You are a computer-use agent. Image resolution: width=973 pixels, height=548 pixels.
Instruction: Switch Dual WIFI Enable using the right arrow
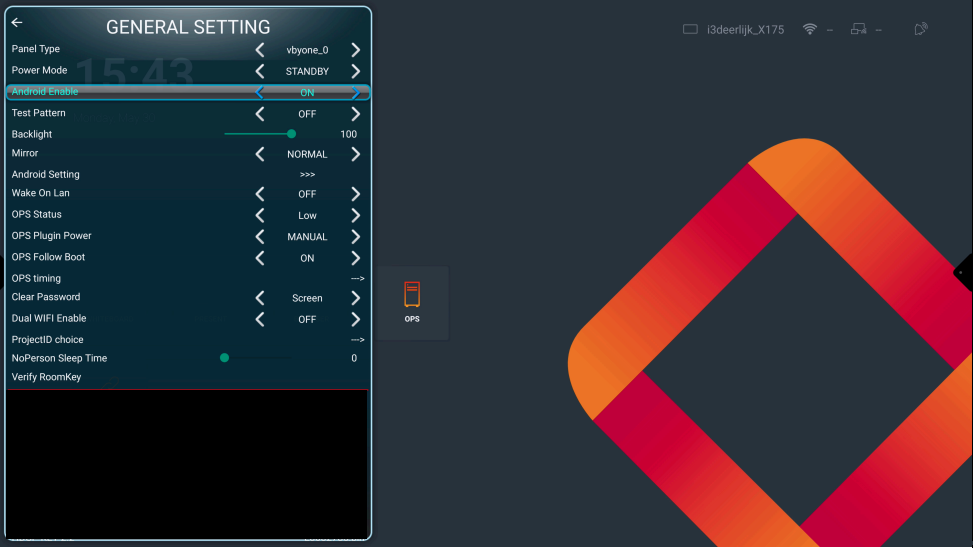tap(355, 319)
